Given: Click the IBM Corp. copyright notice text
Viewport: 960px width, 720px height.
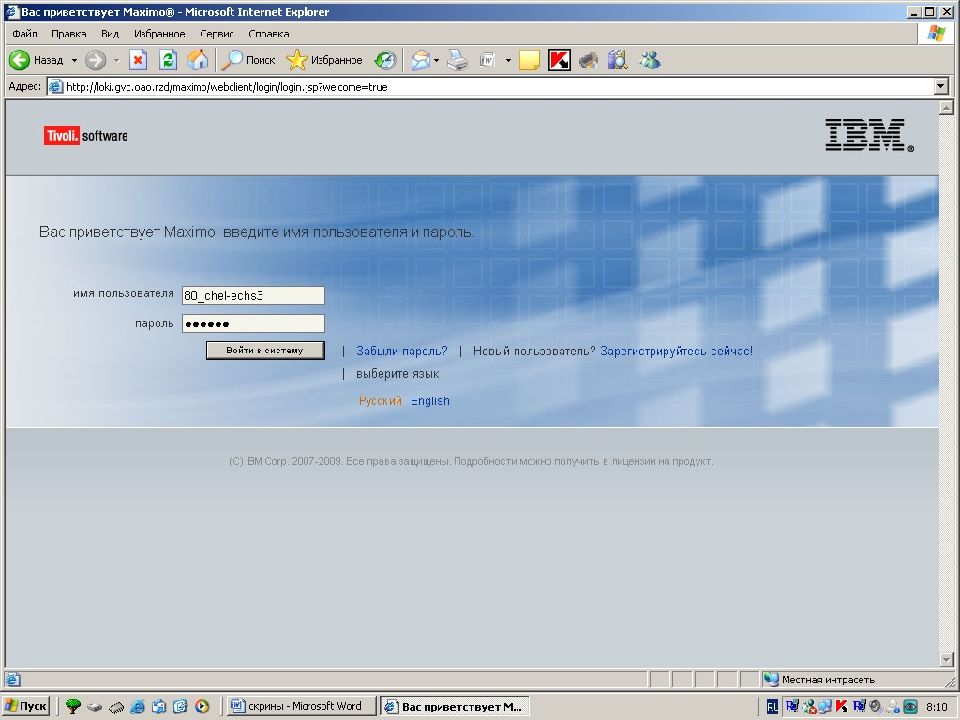Looking at the screenshot, I should [471, 461].
